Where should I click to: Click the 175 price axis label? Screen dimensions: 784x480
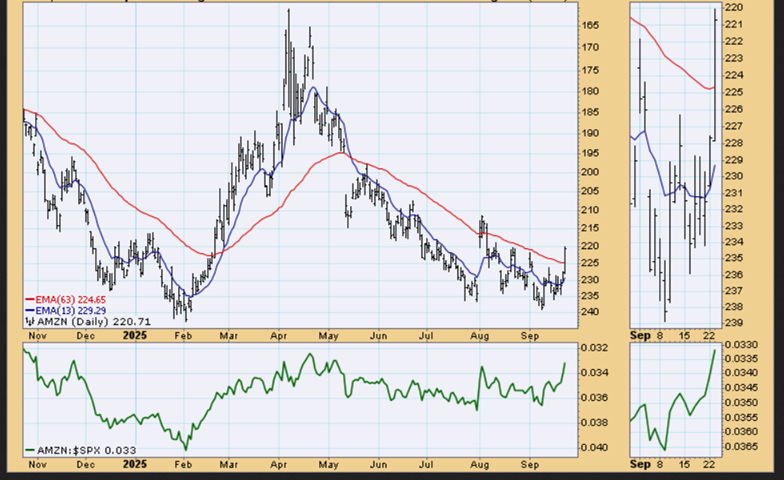(x=591, y=70)
